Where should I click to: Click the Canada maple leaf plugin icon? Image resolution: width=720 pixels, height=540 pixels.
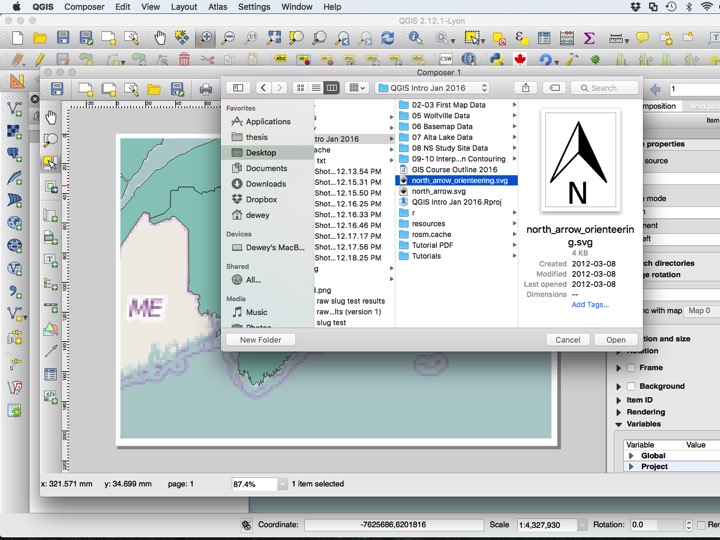pos(520,59)
